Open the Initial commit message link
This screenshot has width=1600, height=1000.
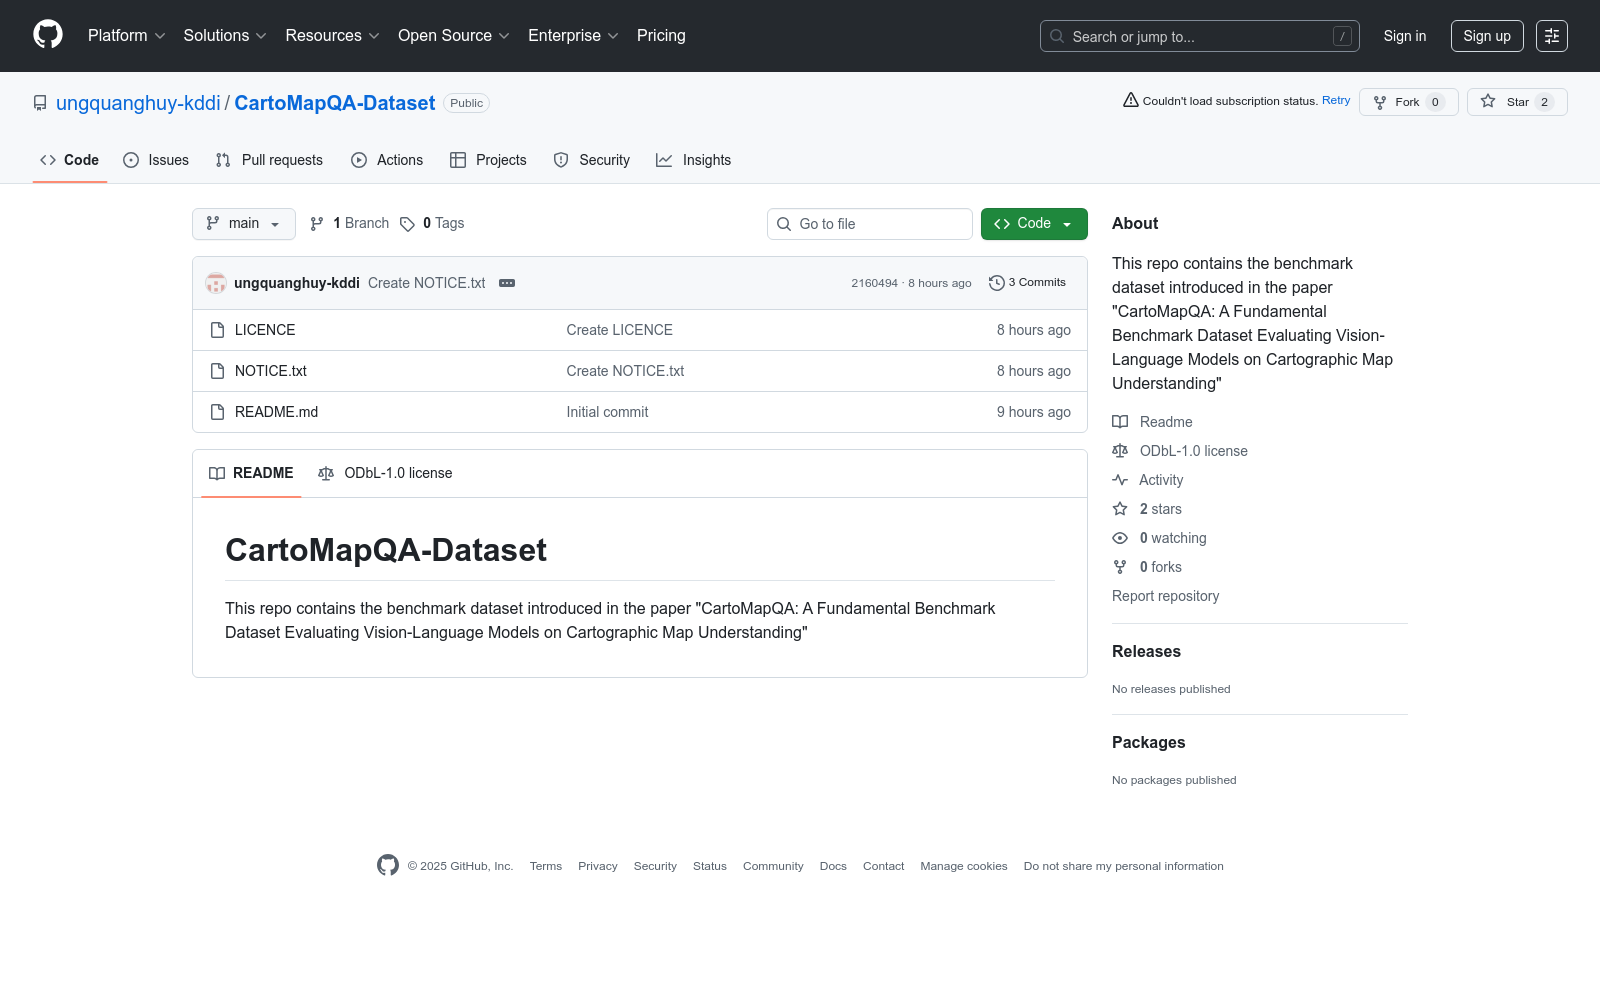(607, 412)
